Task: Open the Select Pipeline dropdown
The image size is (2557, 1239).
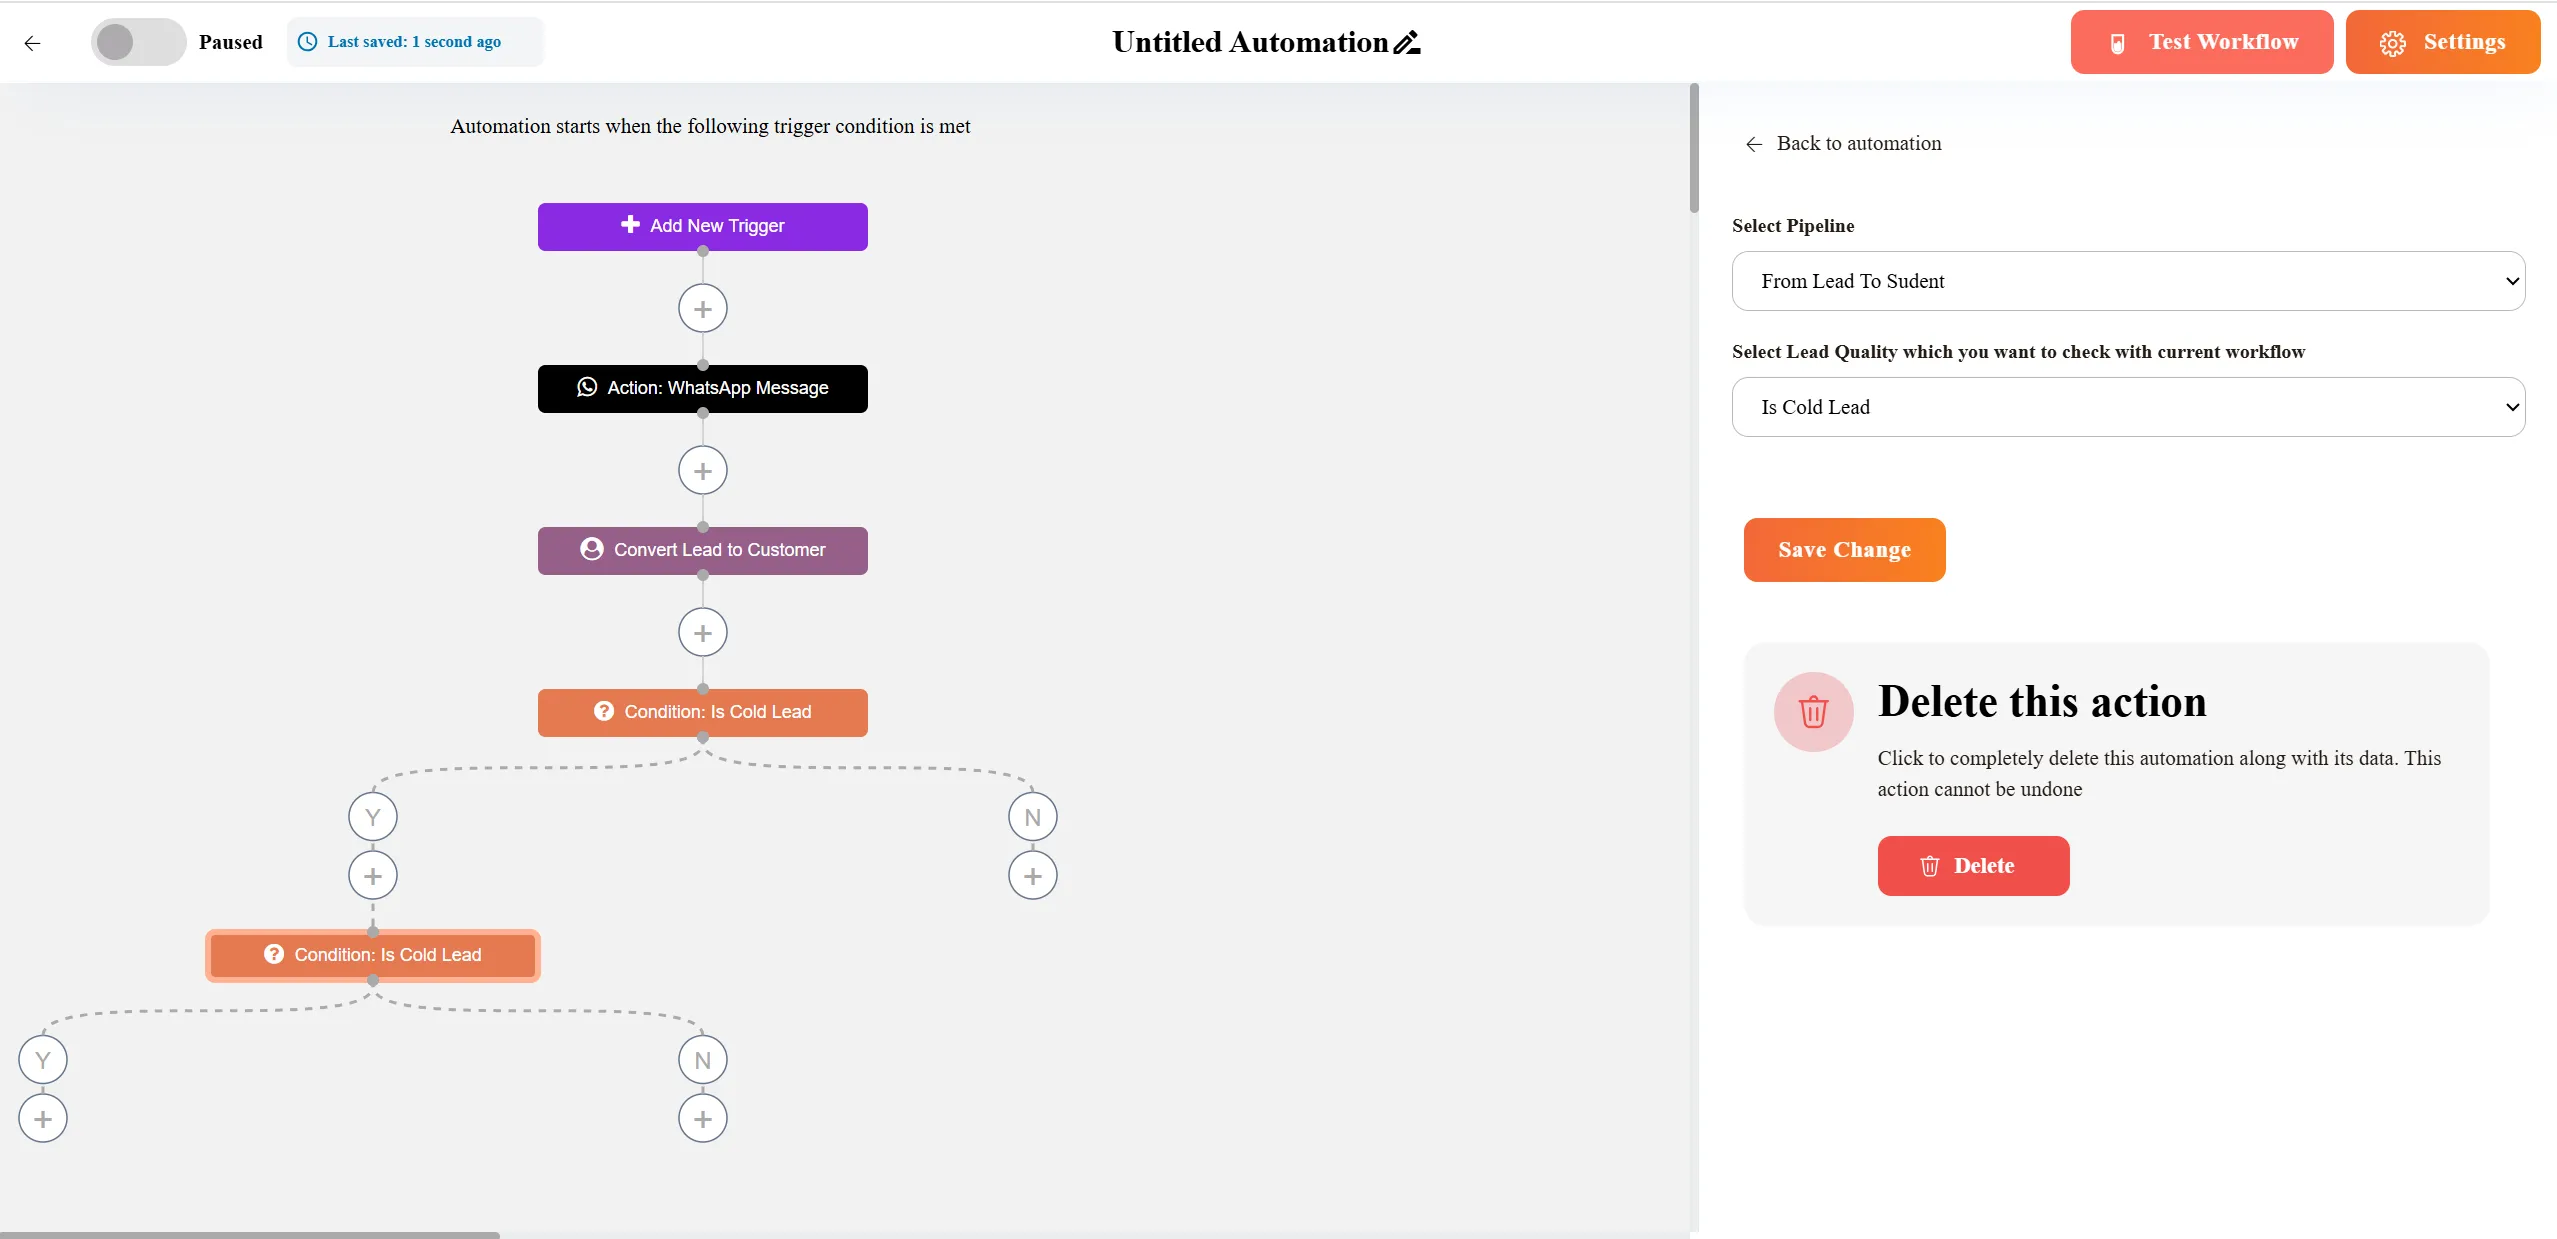Action: pos(2127,281)
